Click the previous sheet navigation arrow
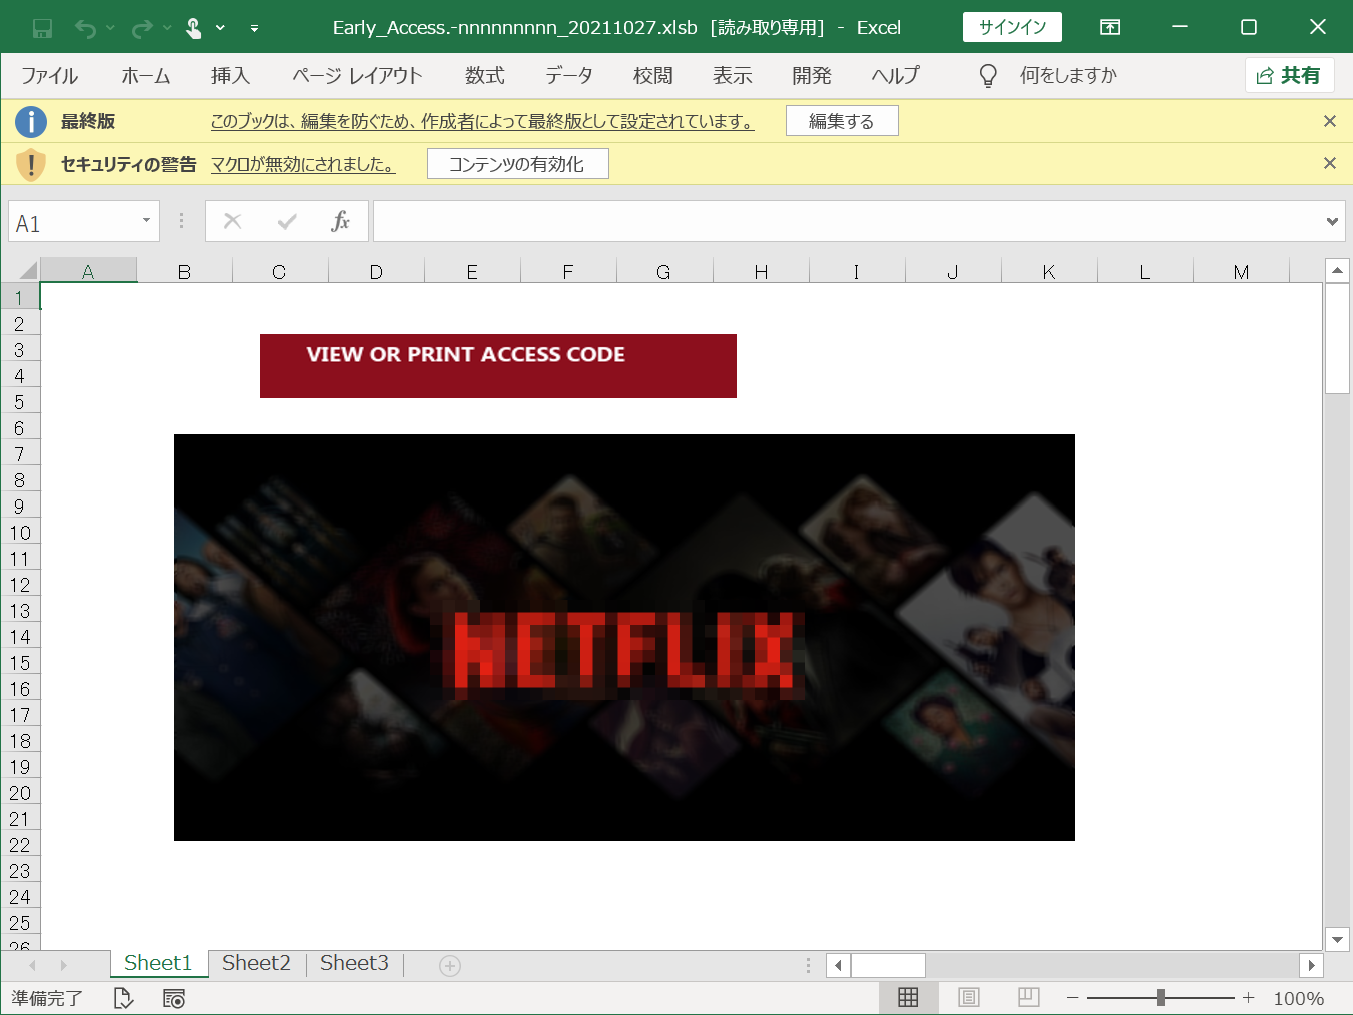The width and height of the screenshot is (1353, 1015). [33, 965]
